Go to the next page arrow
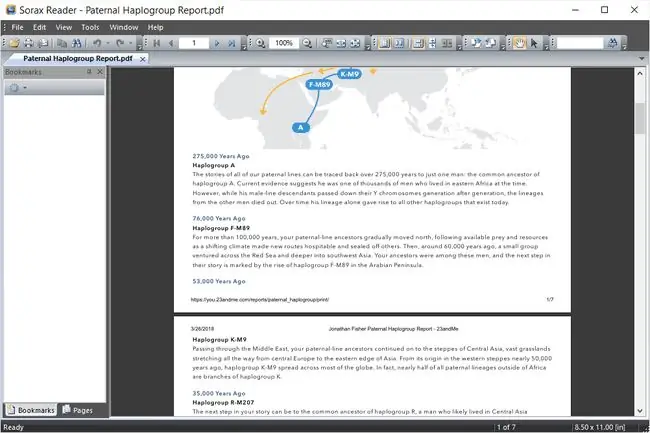Viewport: 650px width, 433px height. coord(217,43)
